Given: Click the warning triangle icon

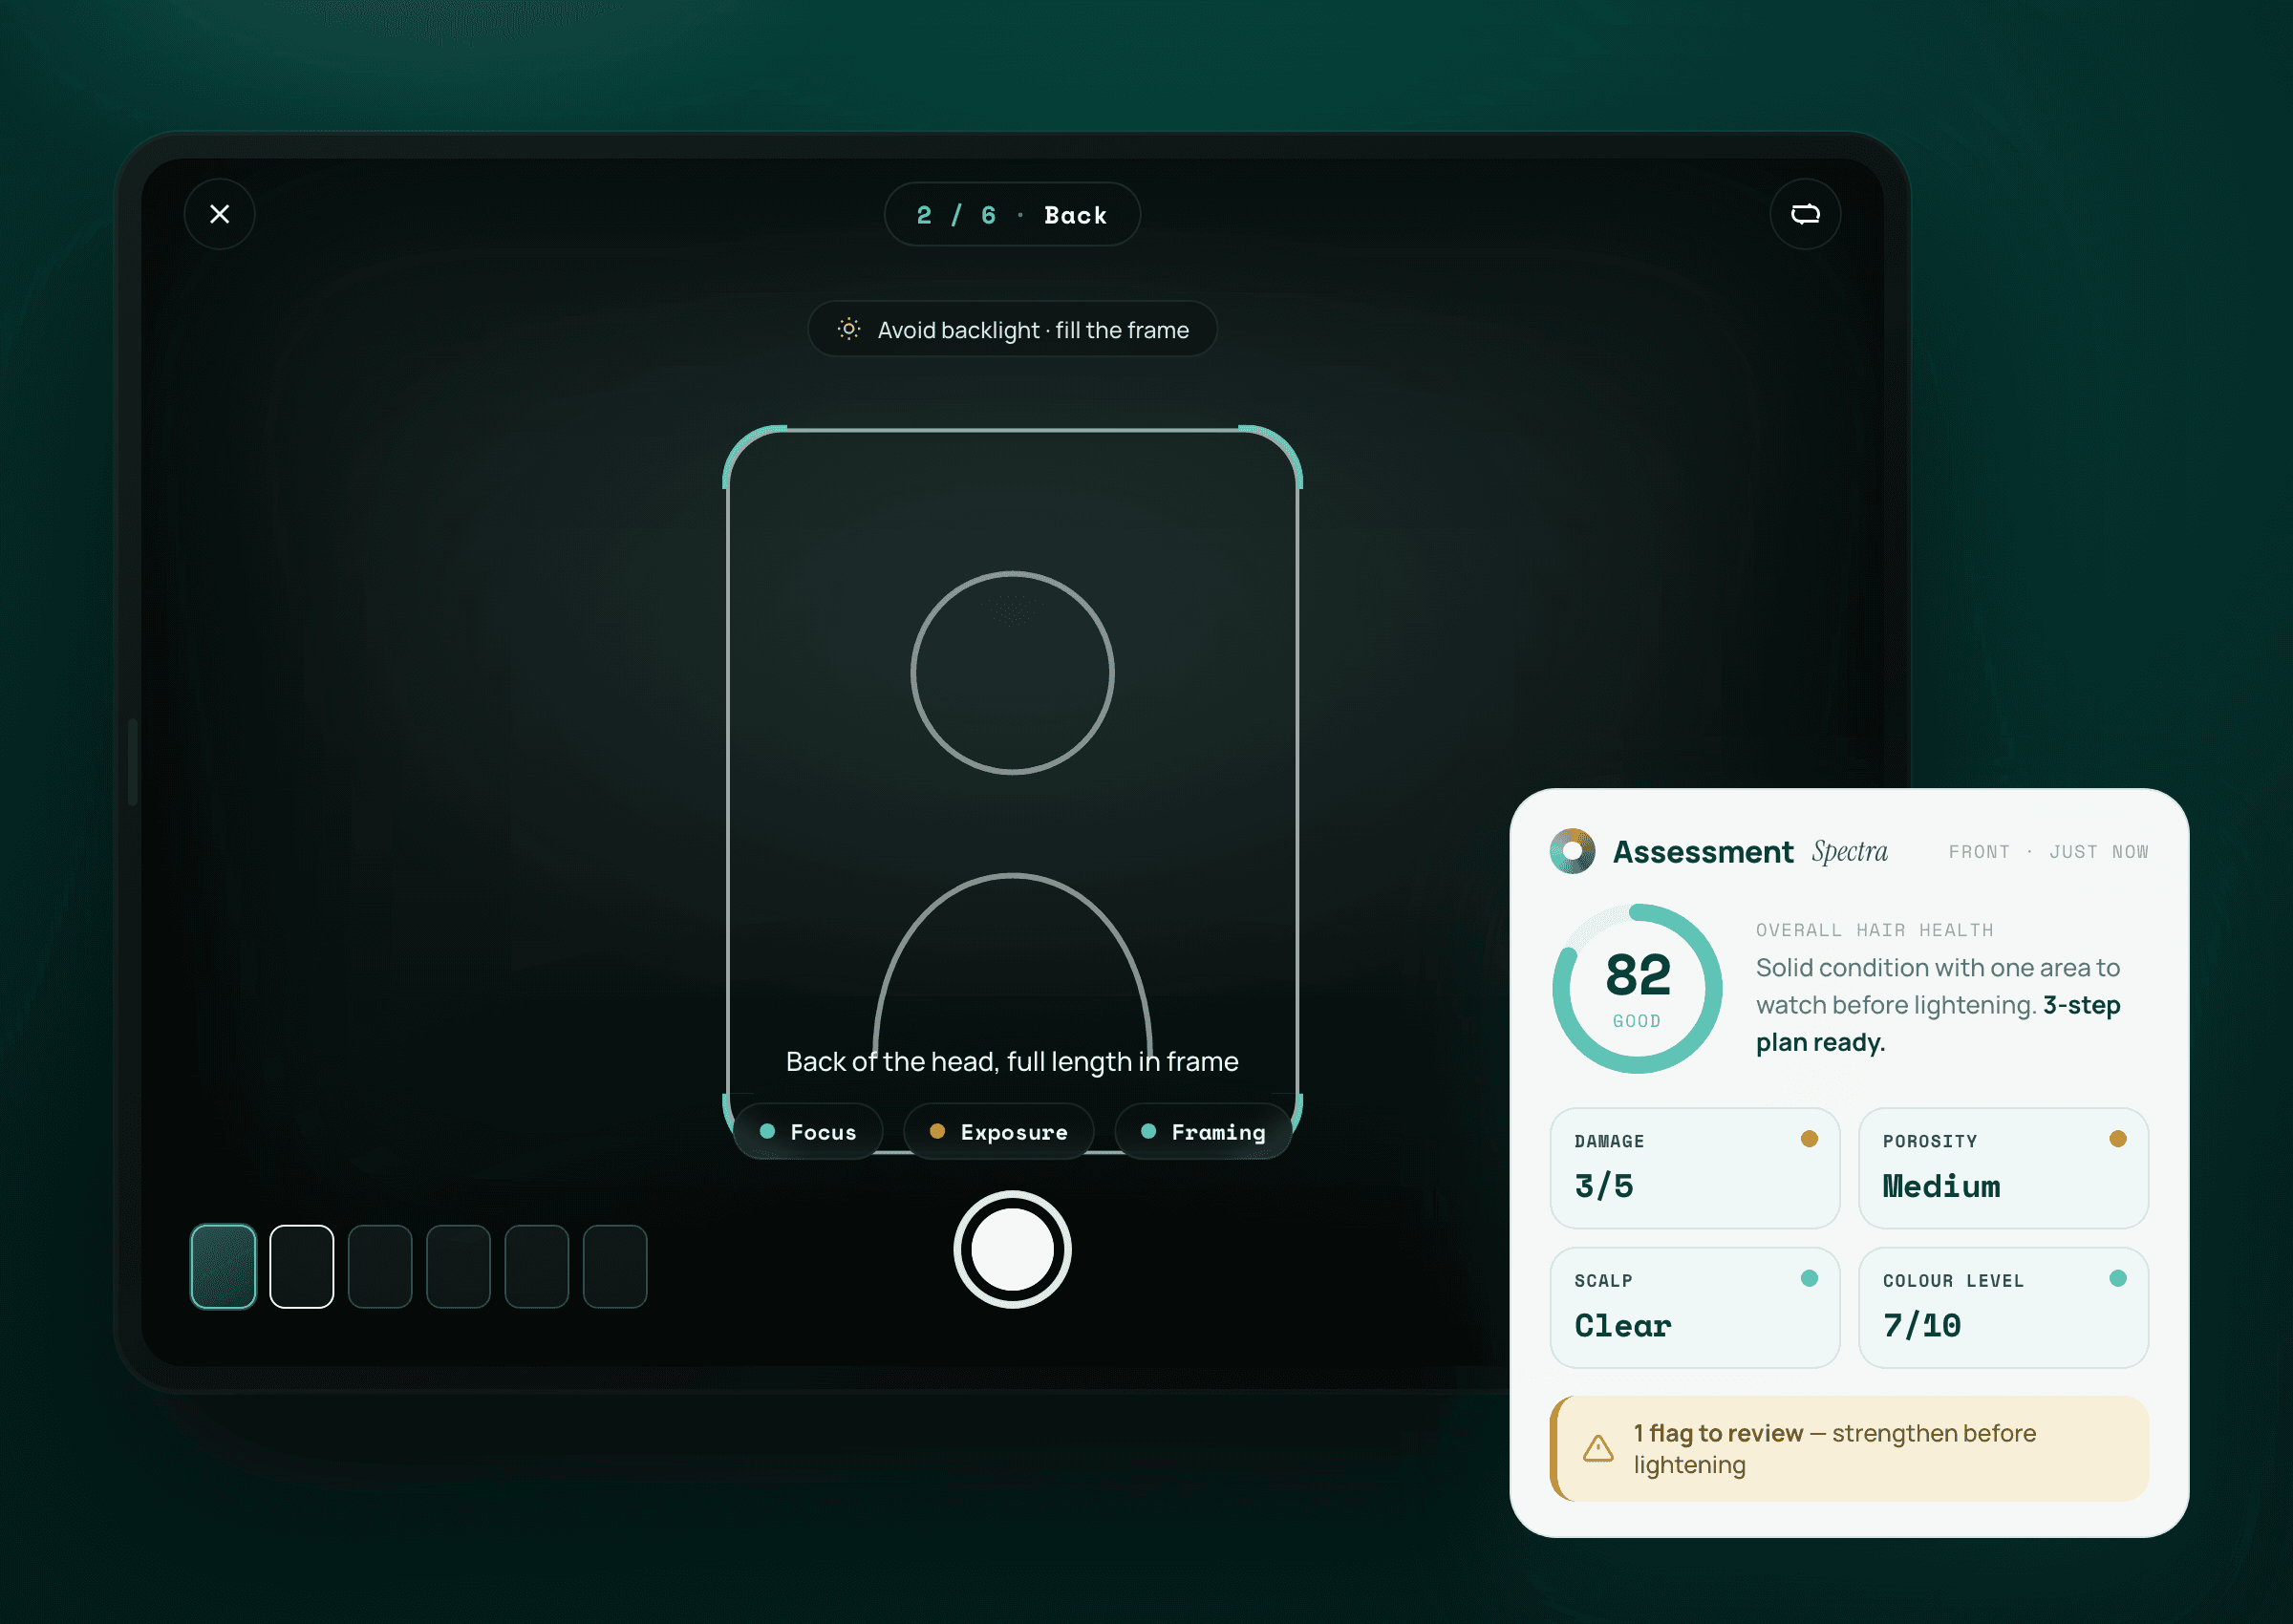Looking at the screenshot, I should click(1598, 1448).
